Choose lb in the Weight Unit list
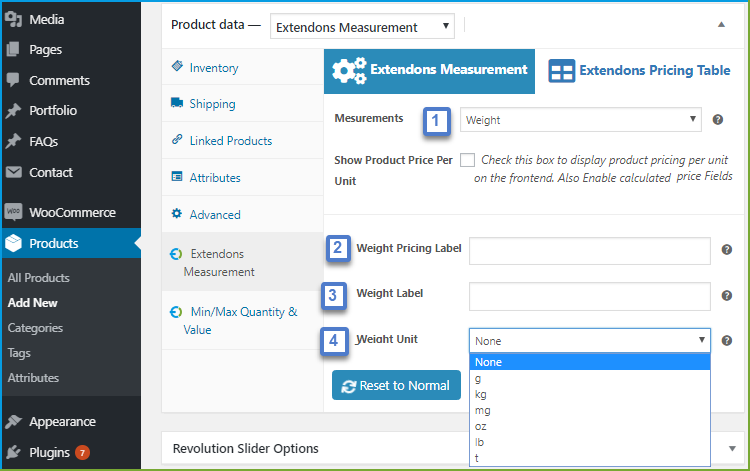Screen dimensions: 750x471 (590, 442)
